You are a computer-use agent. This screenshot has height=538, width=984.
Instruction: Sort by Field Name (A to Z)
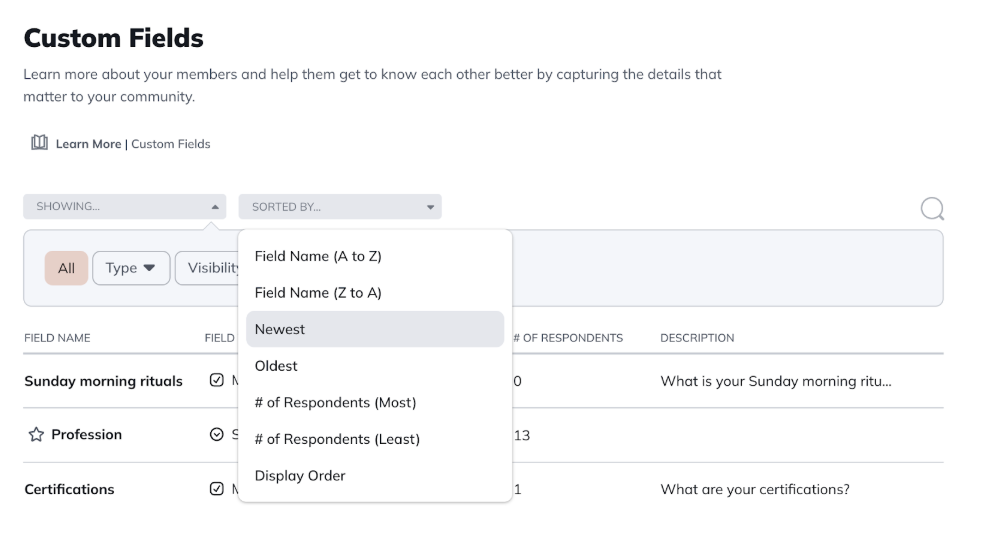coord(318,256)
